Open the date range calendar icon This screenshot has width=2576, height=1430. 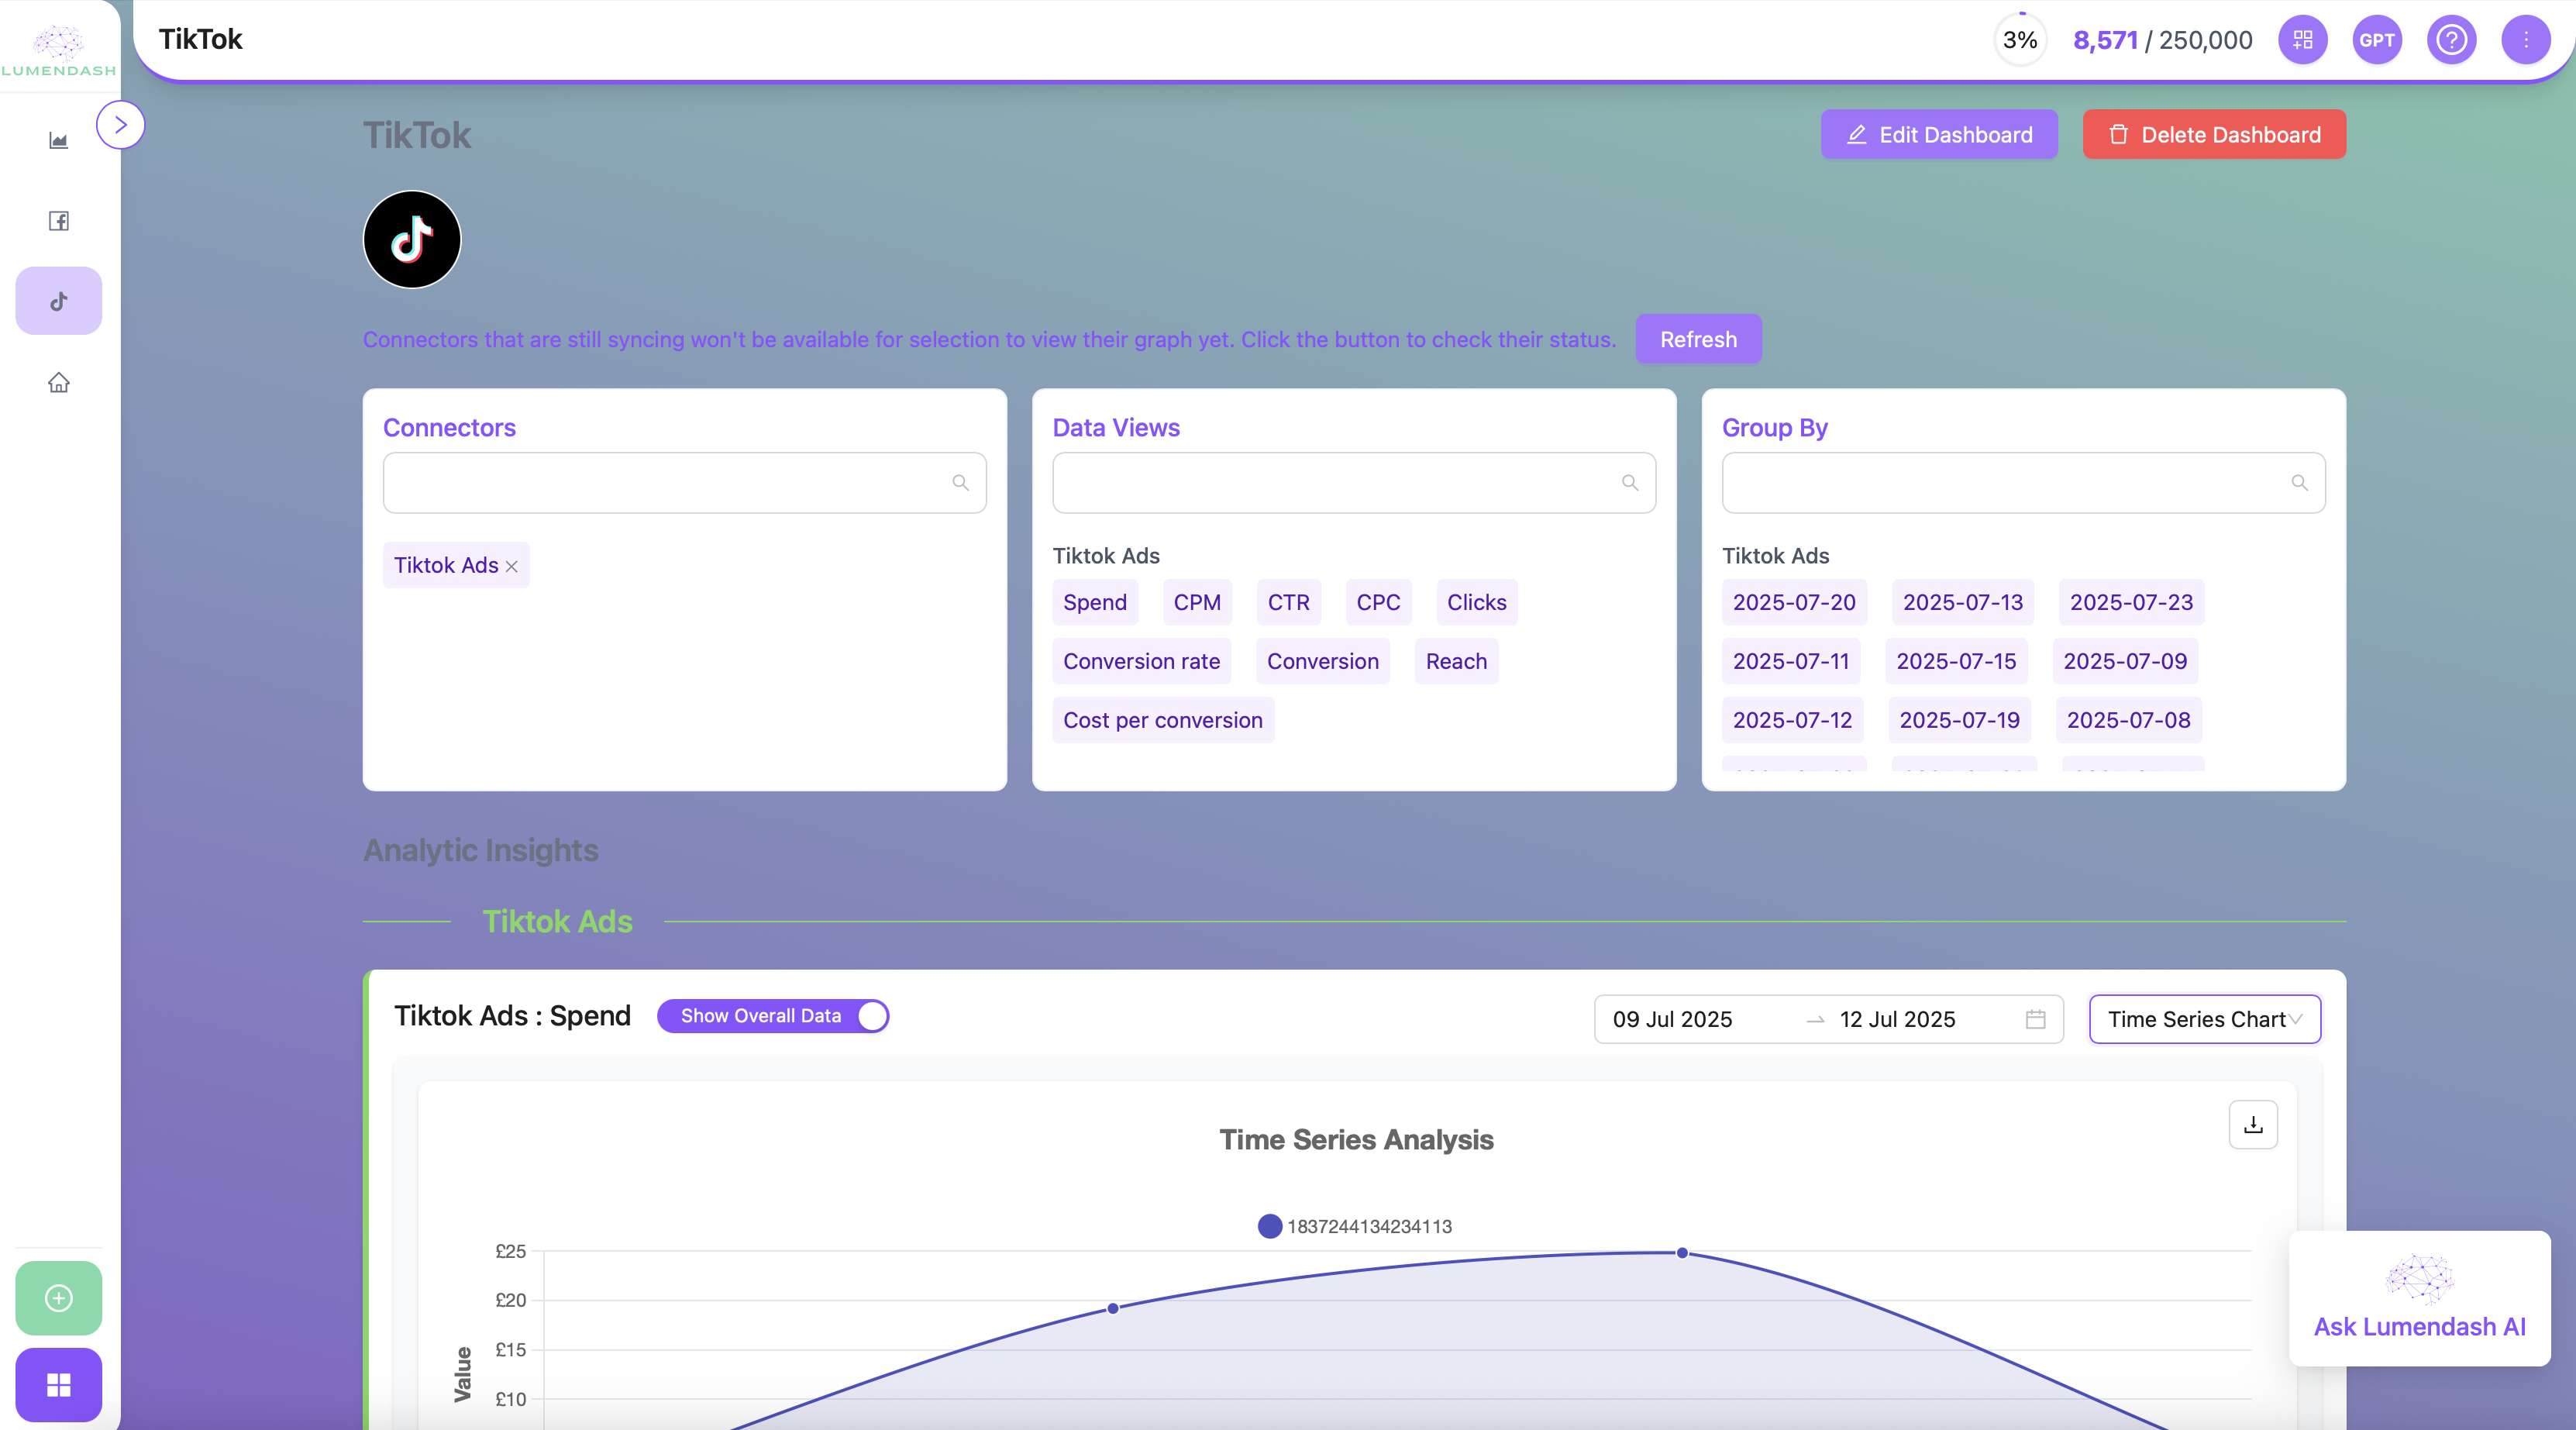pyautogui.click(x=2035, y=1019)
